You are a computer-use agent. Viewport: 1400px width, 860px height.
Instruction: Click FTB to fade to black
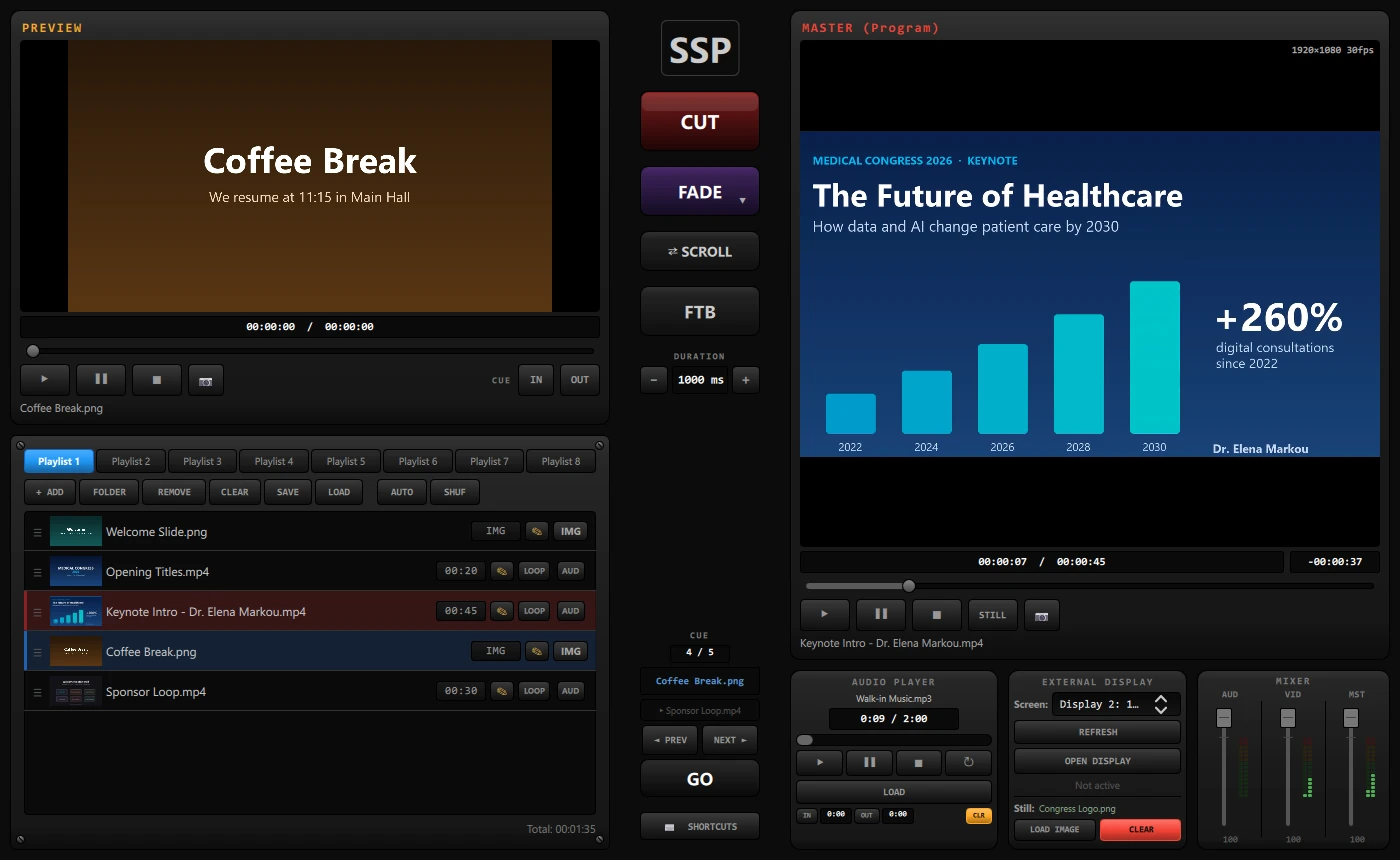click(x=700, y=312)
